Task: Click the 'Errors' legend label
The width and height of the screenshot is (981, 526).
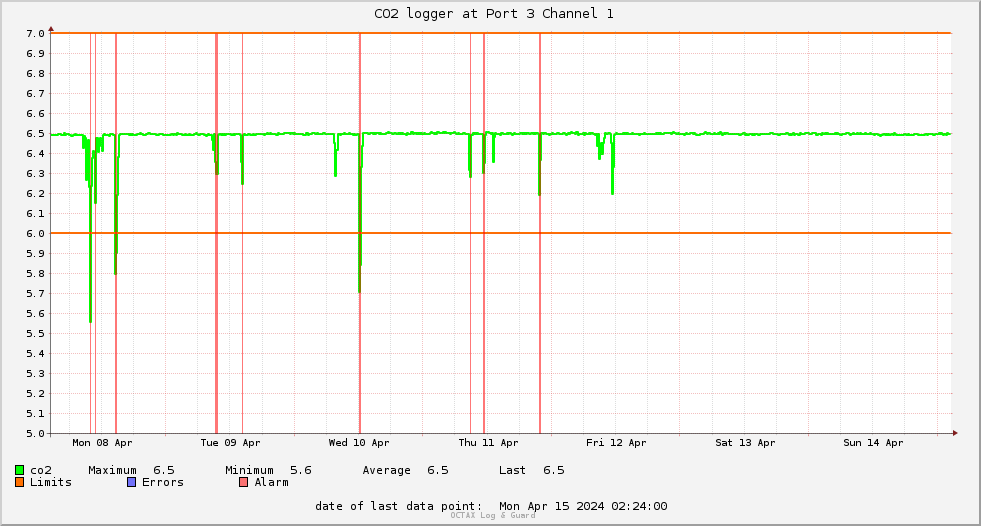Action: 163,482
